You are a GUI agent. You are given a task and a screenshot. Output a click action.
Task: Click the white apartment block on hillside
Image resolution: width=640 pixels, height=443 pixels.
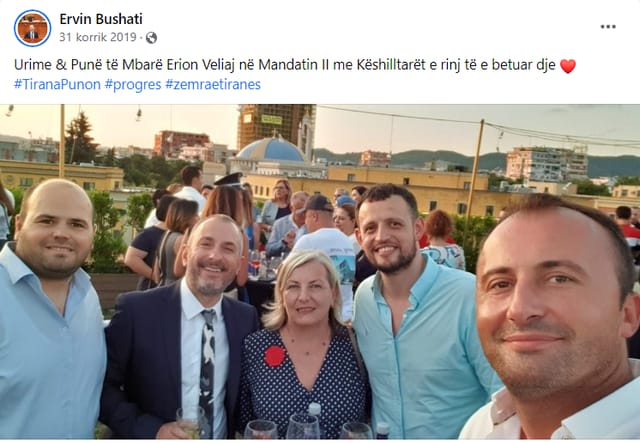[x=547, y=163]
